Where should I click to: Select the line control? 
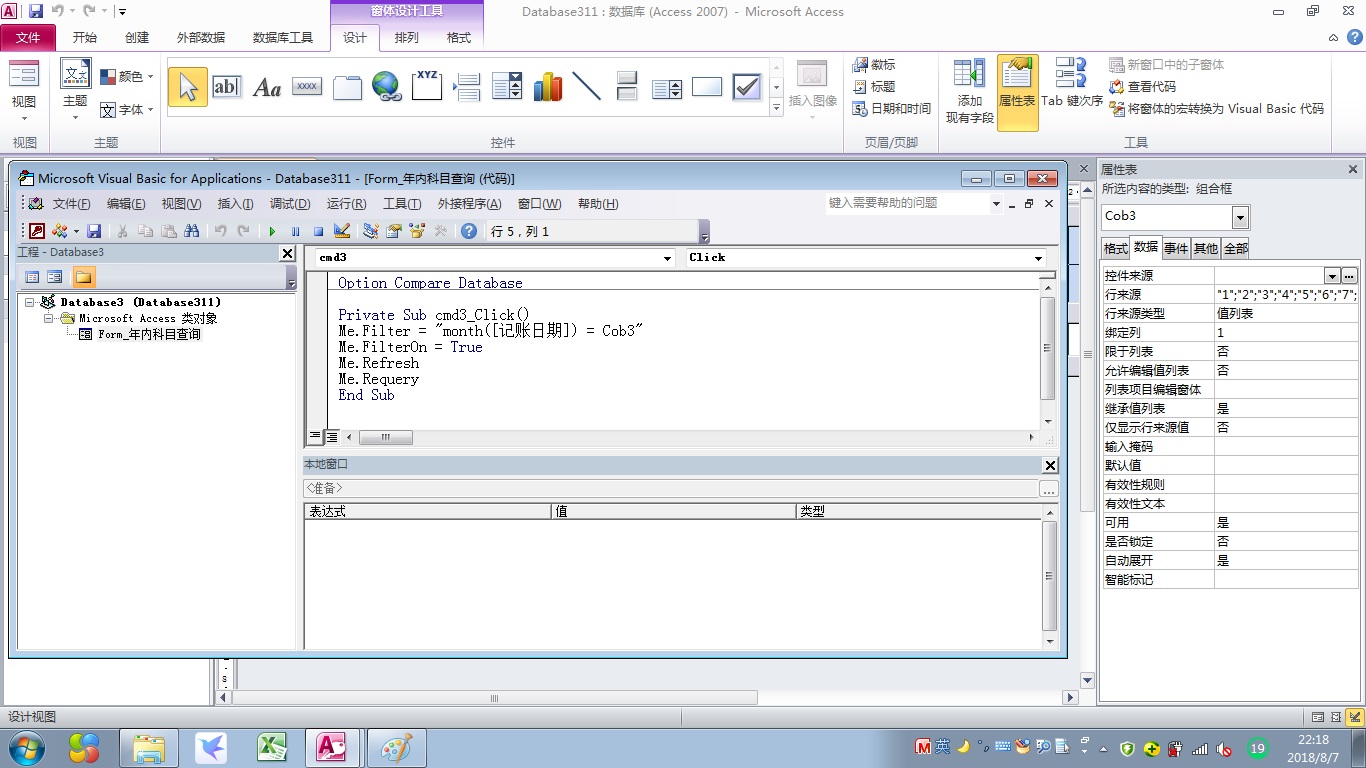tap(587, 87)
